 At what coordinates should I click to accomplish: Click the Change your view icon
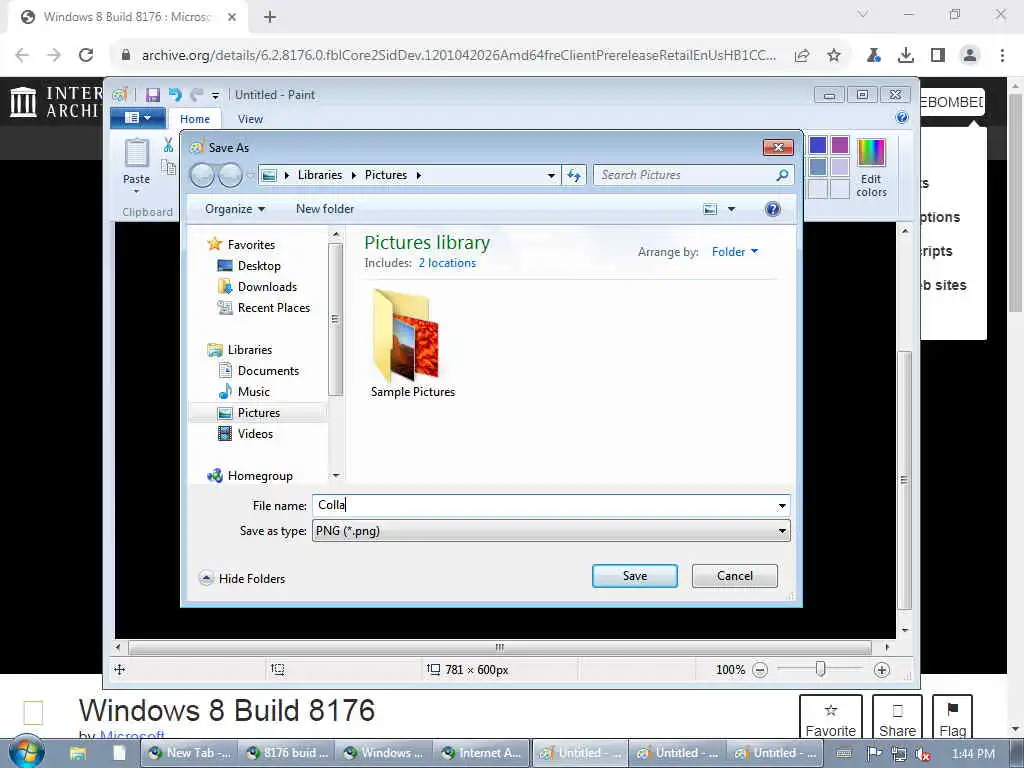(710, 209)
